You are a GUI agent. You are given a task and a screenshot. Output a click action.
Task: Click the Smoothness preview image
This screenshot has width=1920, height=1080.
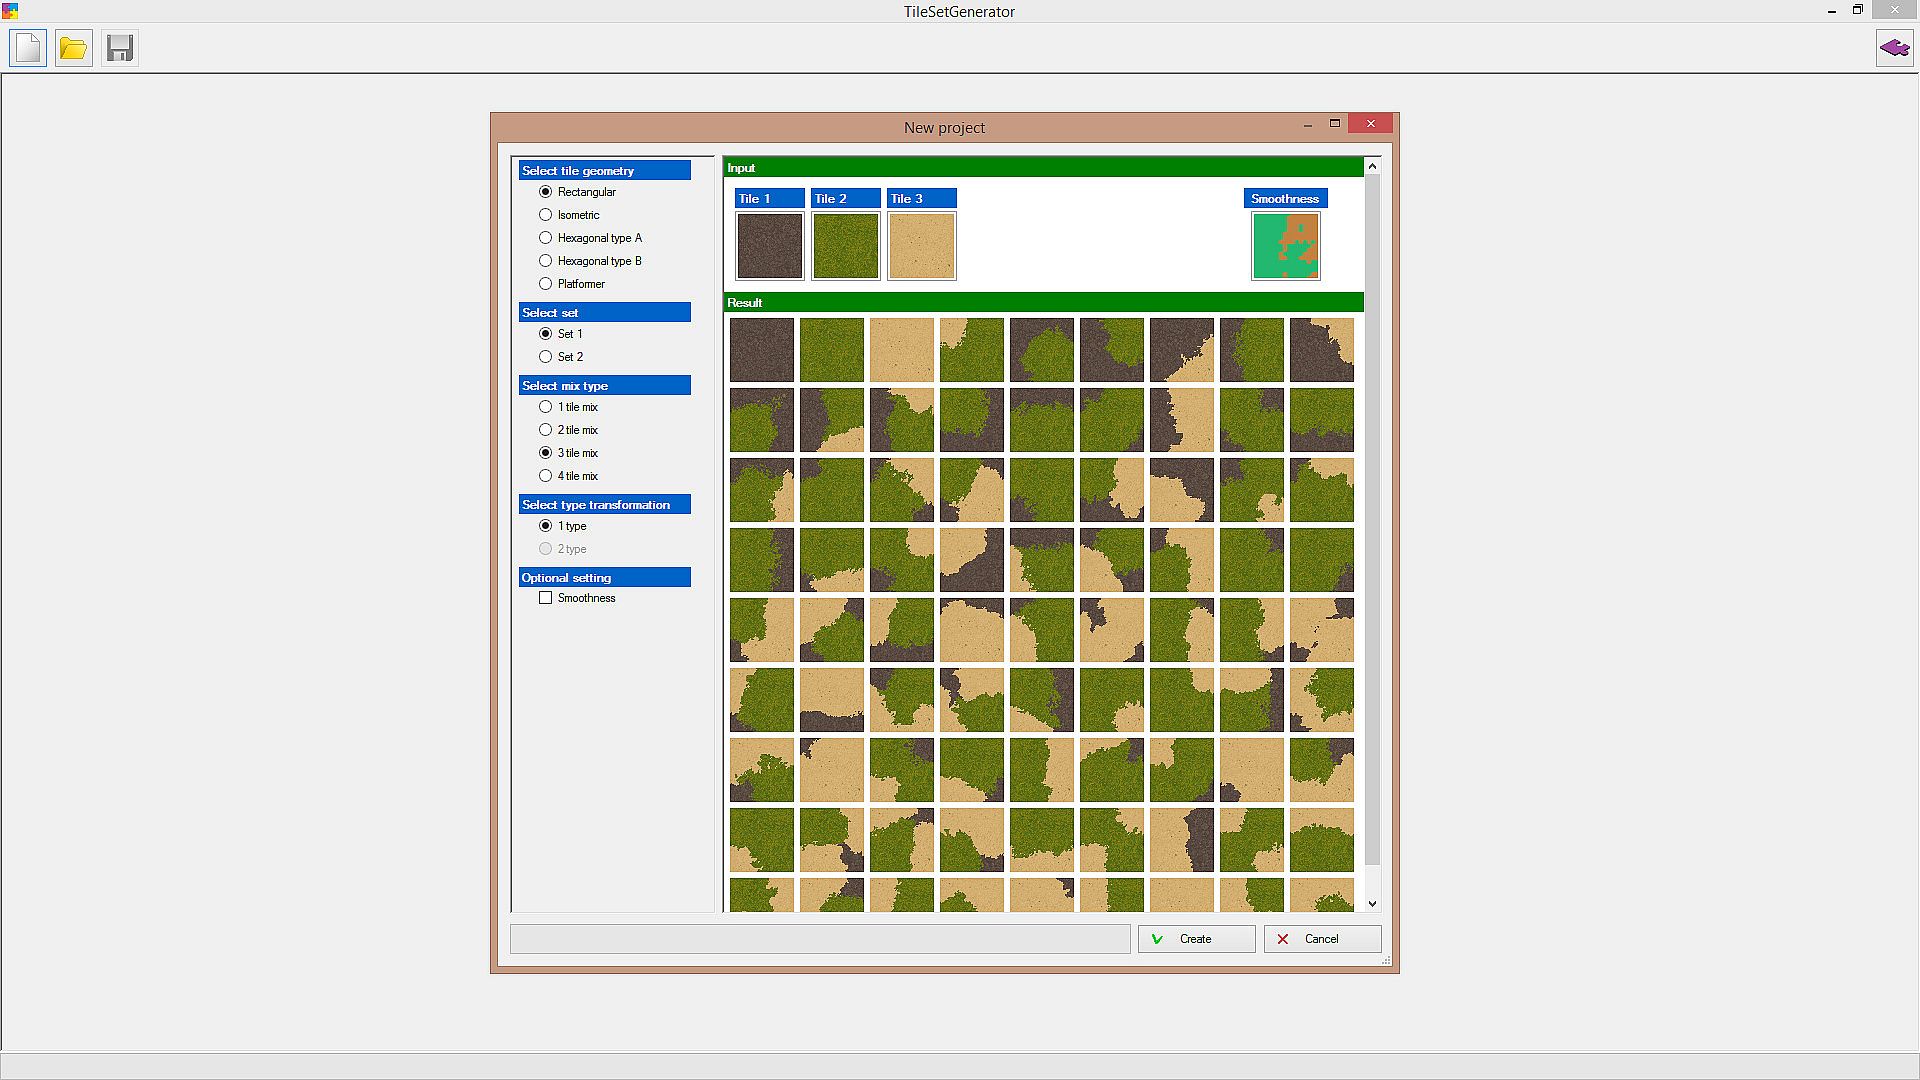[1285, 246]
